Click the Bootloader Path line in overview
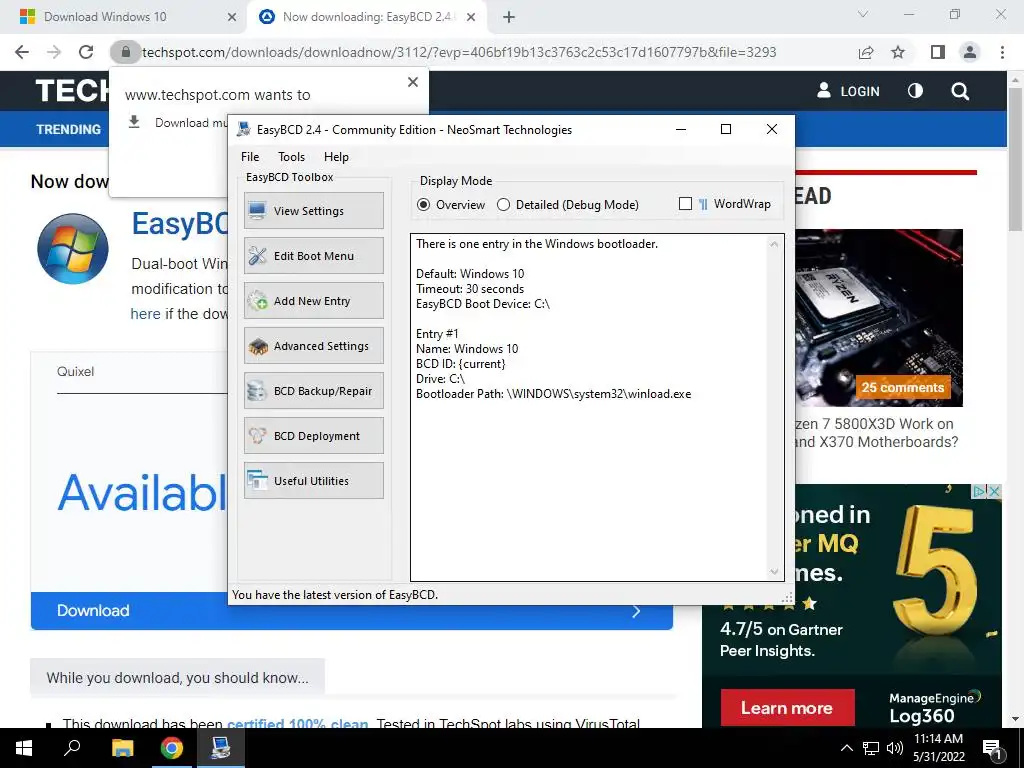Screen dimensions: 1024x768 click(x=553, y=394)
